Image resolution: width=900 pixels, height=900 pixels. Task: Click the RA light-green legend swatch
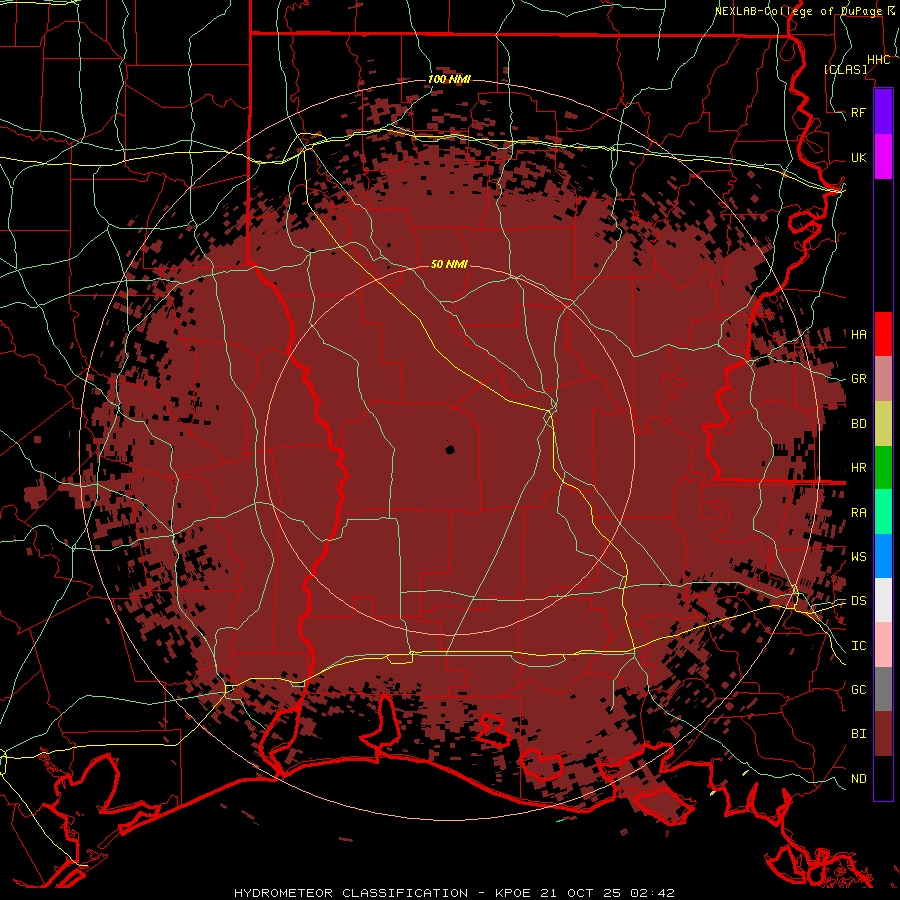pos(883,512)
